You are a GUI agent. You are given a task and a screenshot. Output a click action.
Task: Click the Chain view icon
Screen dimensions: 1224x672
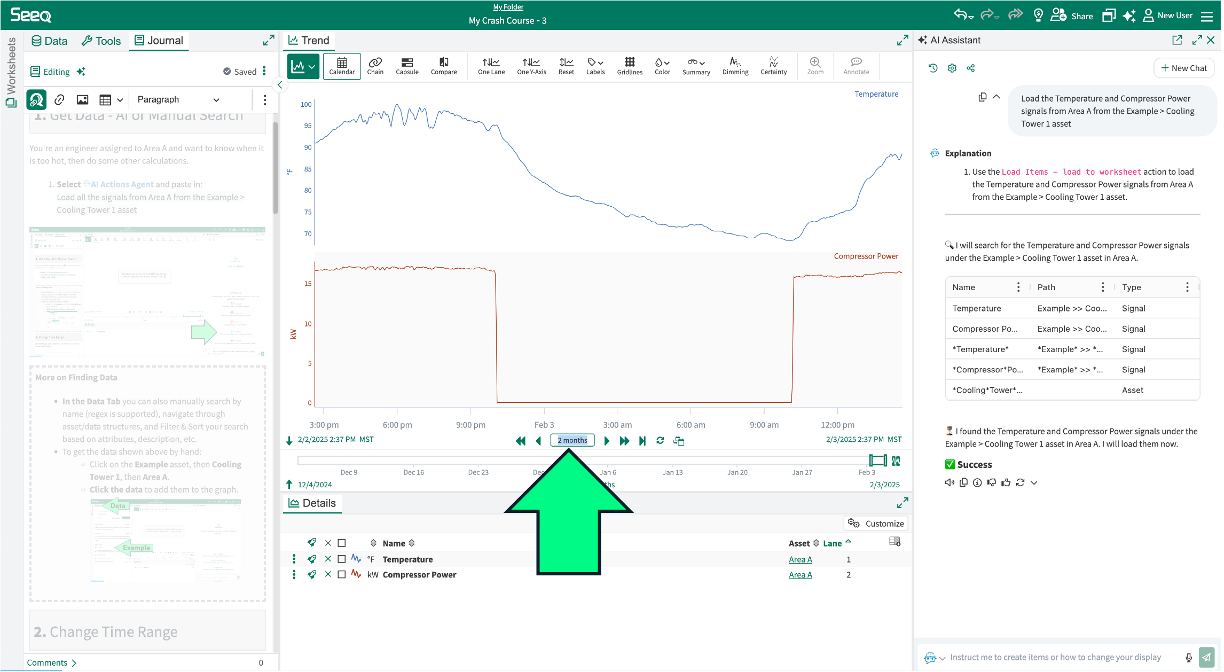click(x=375, y=66)
